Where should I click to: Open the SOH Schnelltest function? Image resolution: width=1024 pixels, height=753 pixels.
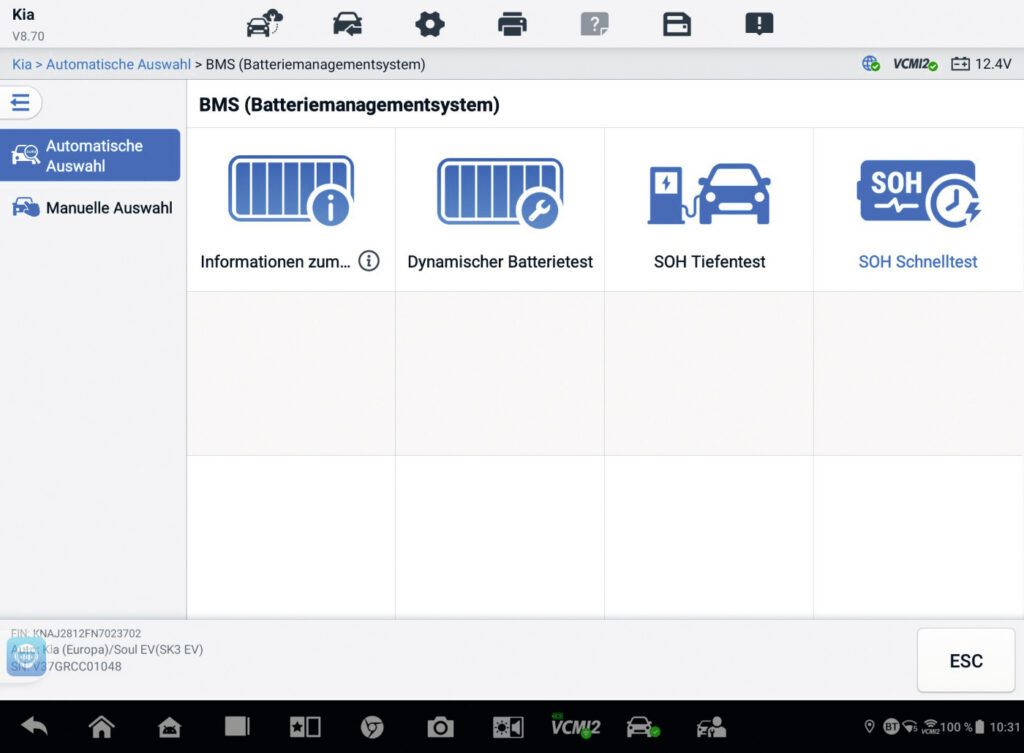(918, 211)
